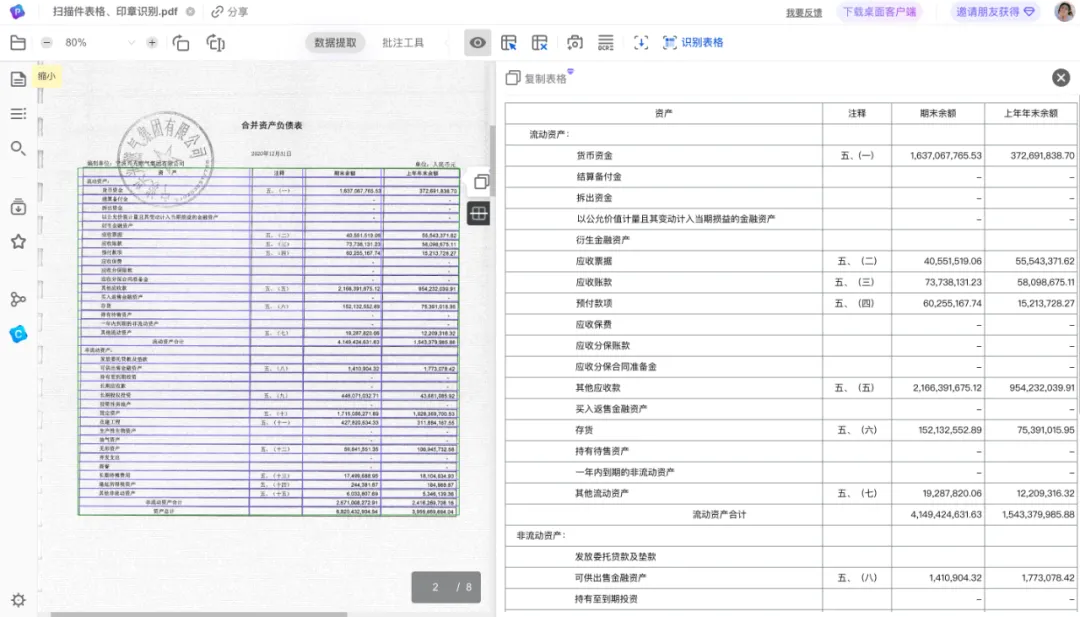Open the outline list icon in sidebar

pos(19,114)
